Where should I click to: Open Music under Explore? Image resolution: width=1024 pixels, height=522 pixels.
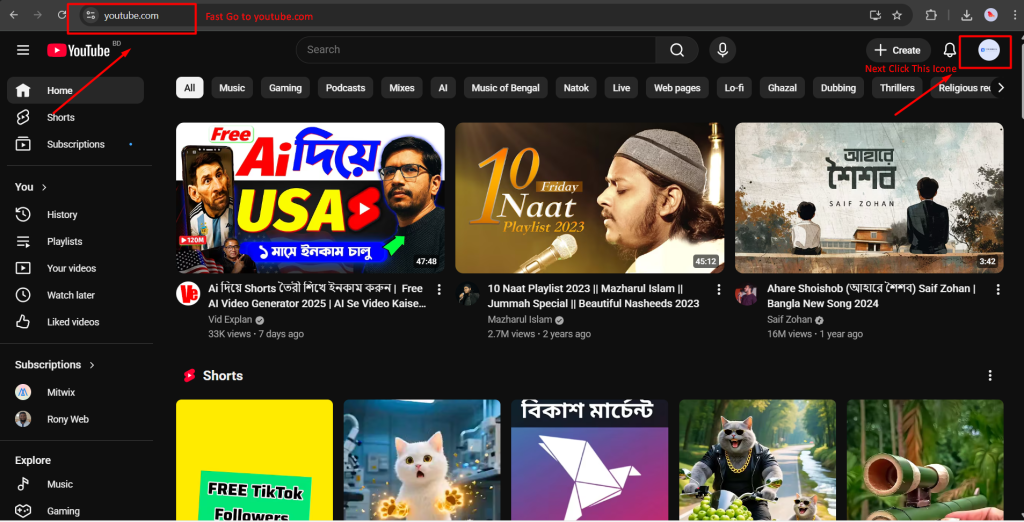(75, 484)
